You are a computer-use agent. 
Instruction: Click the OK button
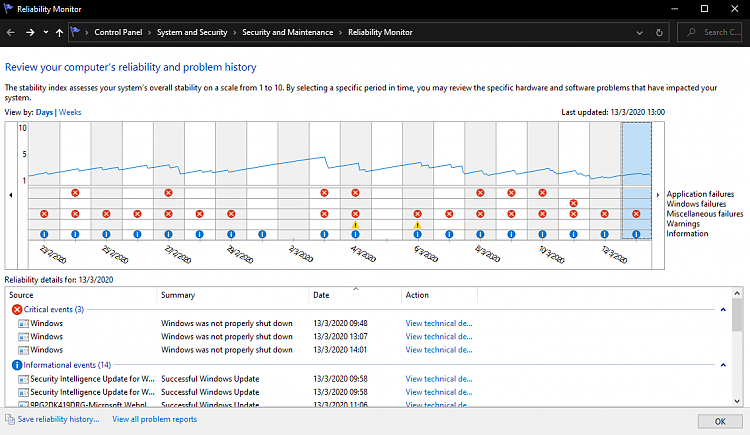(720, 422)
